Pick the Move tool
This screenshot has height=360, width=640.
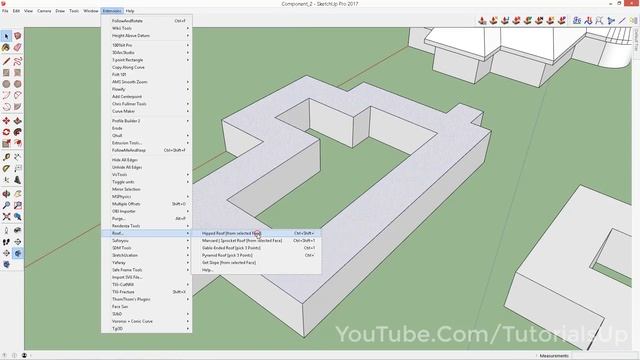tap(6, 121)
